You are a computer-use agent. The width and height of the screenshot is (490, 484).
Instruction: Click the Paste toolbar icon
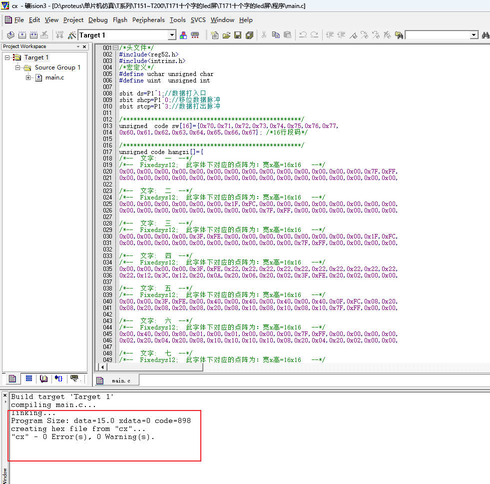coord(287,35)
